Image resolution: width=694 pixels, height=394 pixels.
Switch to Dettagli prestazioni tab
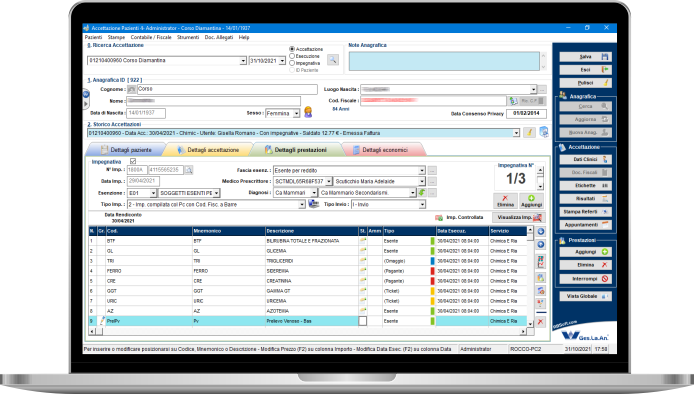click(x=296, y=150)
